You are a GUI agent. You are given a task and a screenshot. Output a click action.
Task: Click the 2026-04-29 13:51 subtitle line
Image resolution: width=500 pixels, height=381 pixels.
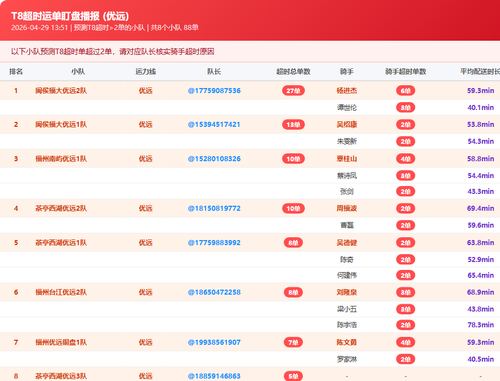click(x=105, y=28)
